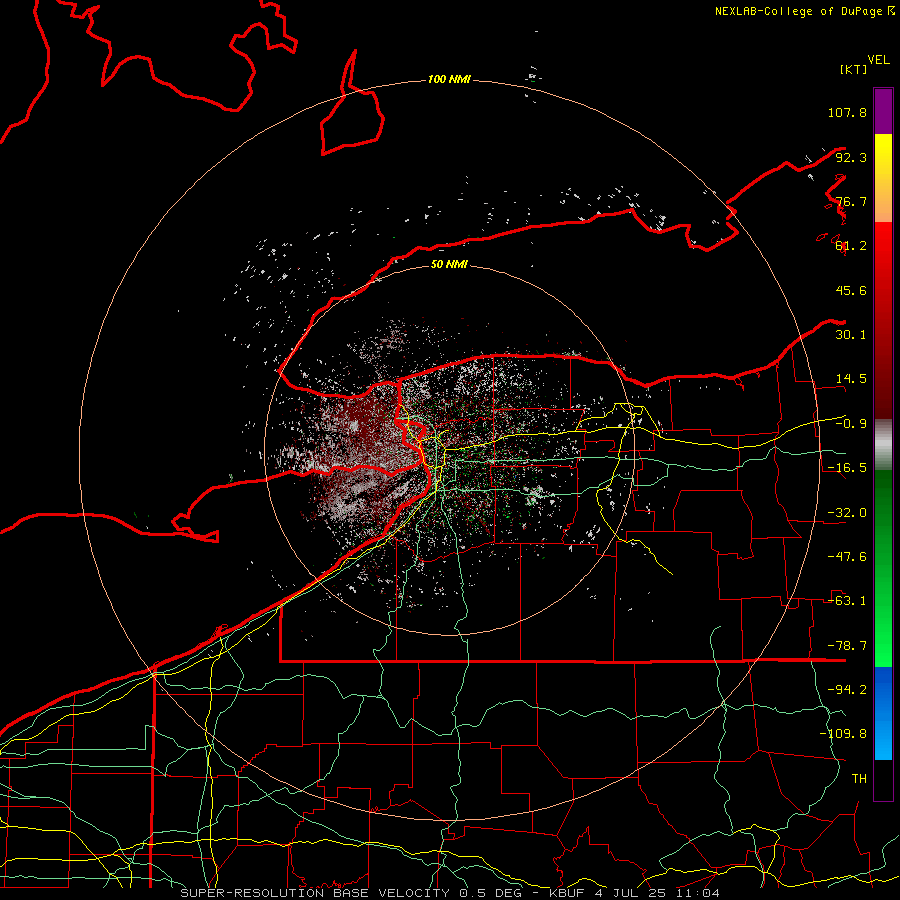
Task: Click the 107.8 legend value
Action: pyautogui.click(x=847, y=112)
